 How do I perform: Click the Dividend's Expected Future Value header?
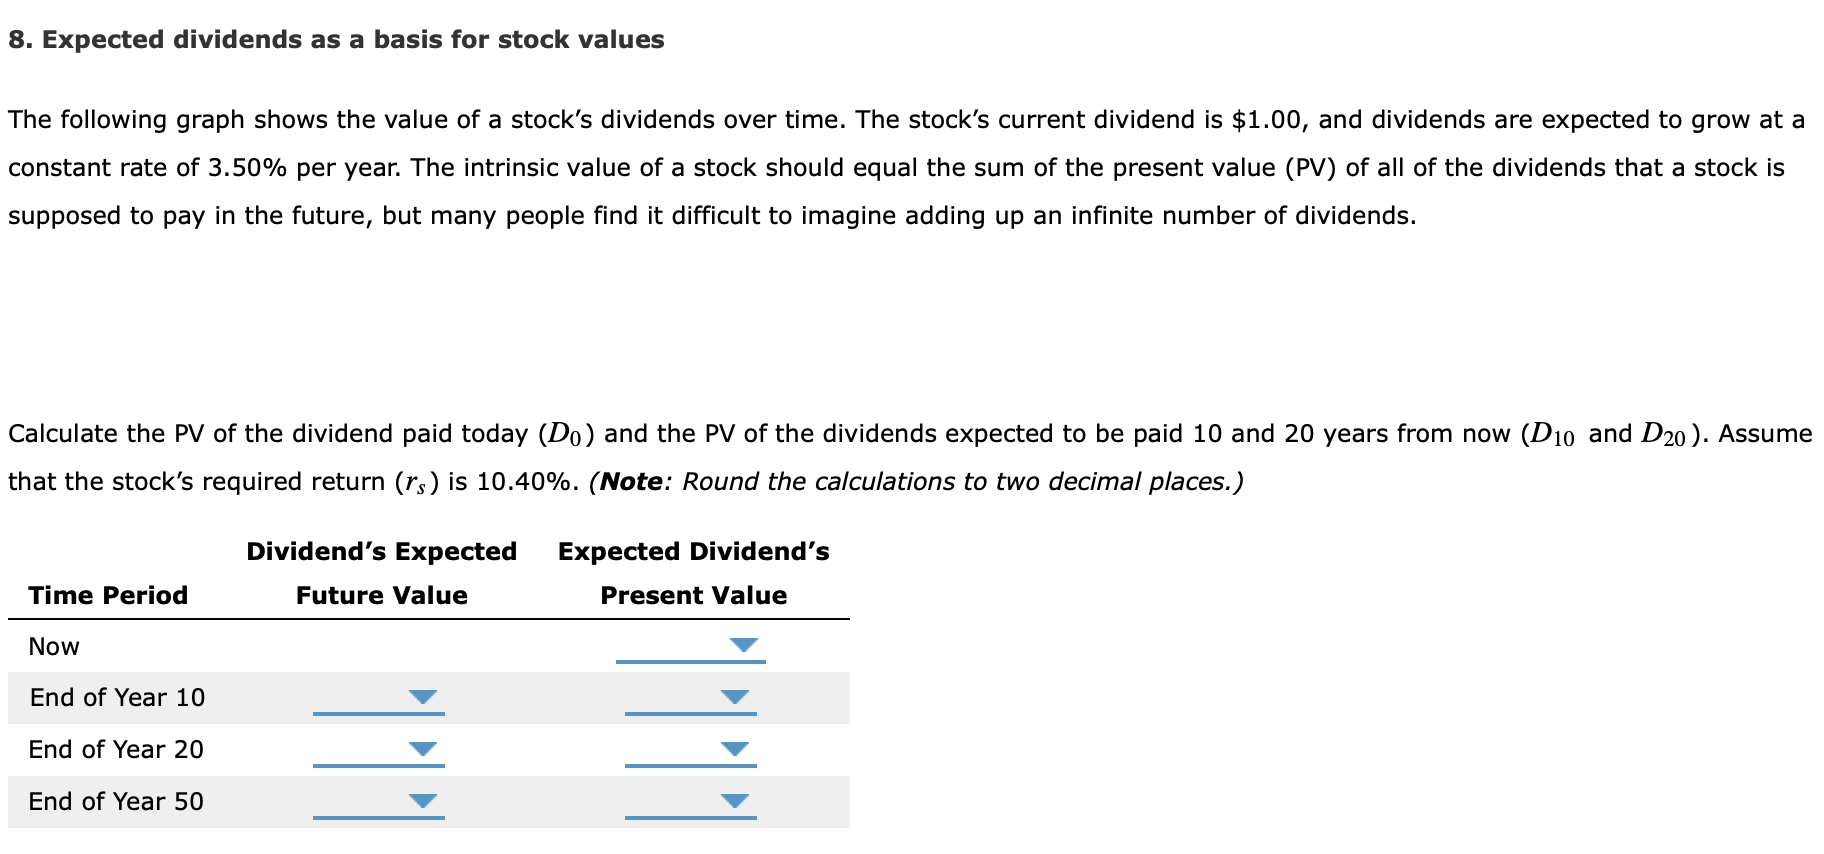pyautogui.click(x=381, y=572)
